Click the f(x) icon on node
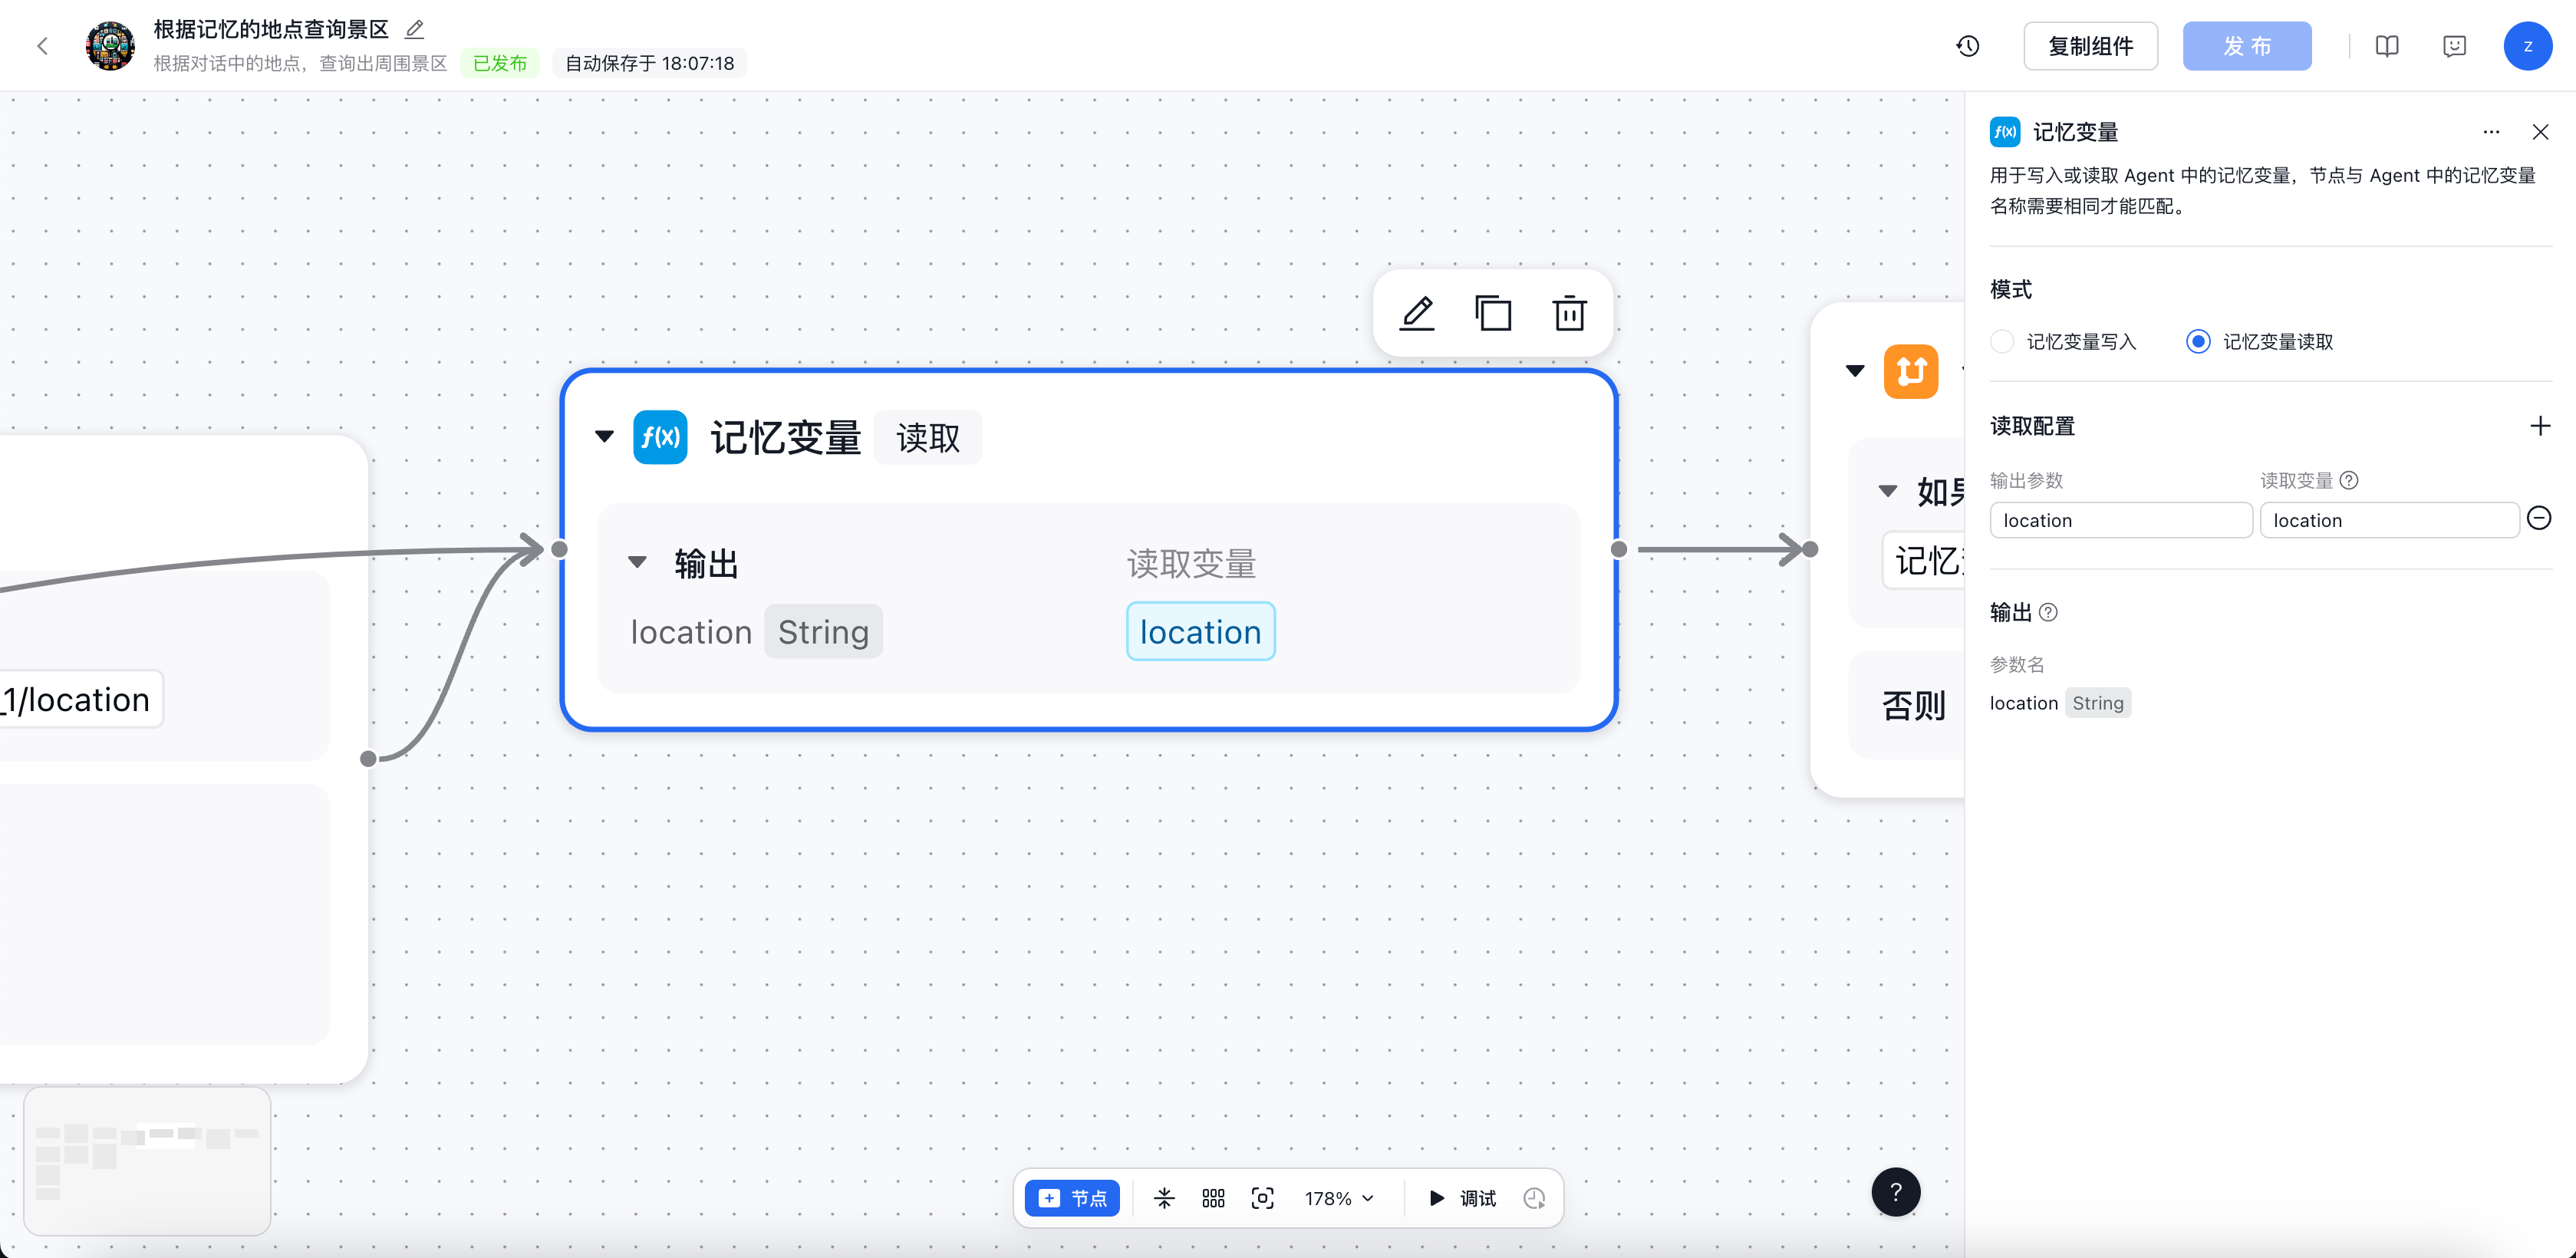The image size is (2576, 1258). tap(660, 437)
